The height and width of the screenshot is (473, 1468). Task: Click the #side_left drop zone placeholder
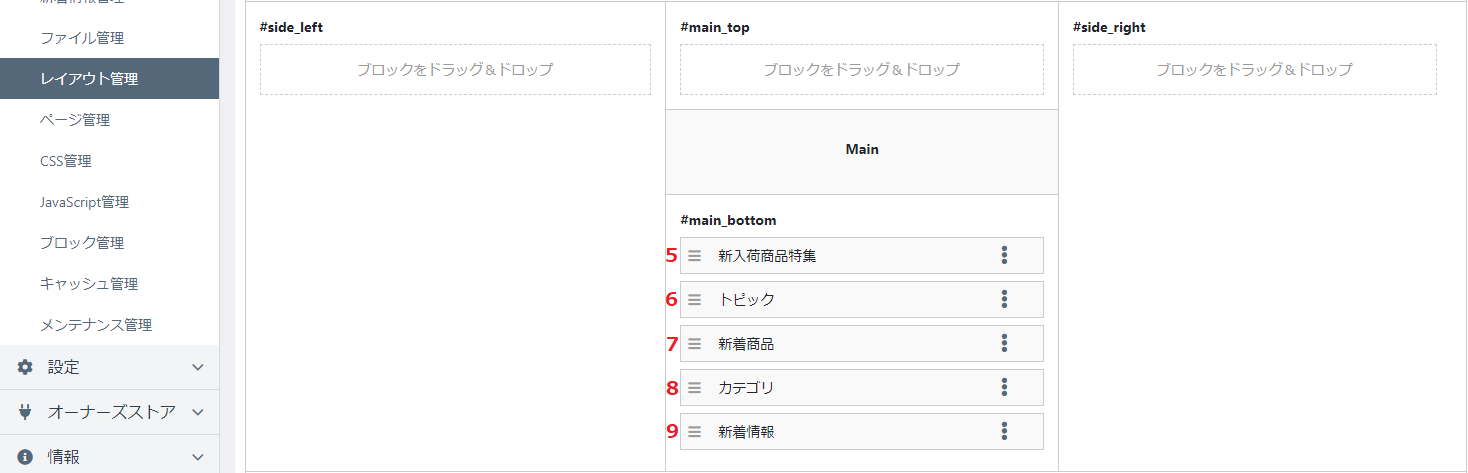pos(455,70)
